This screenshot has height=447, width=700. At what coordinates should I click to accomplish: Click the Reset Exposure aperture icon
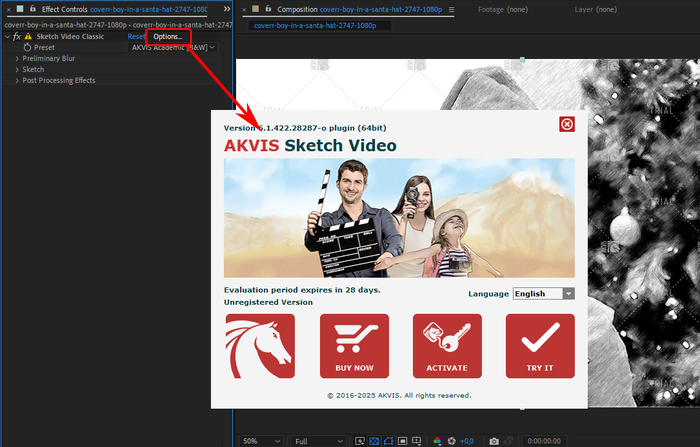tap(451, 441)
